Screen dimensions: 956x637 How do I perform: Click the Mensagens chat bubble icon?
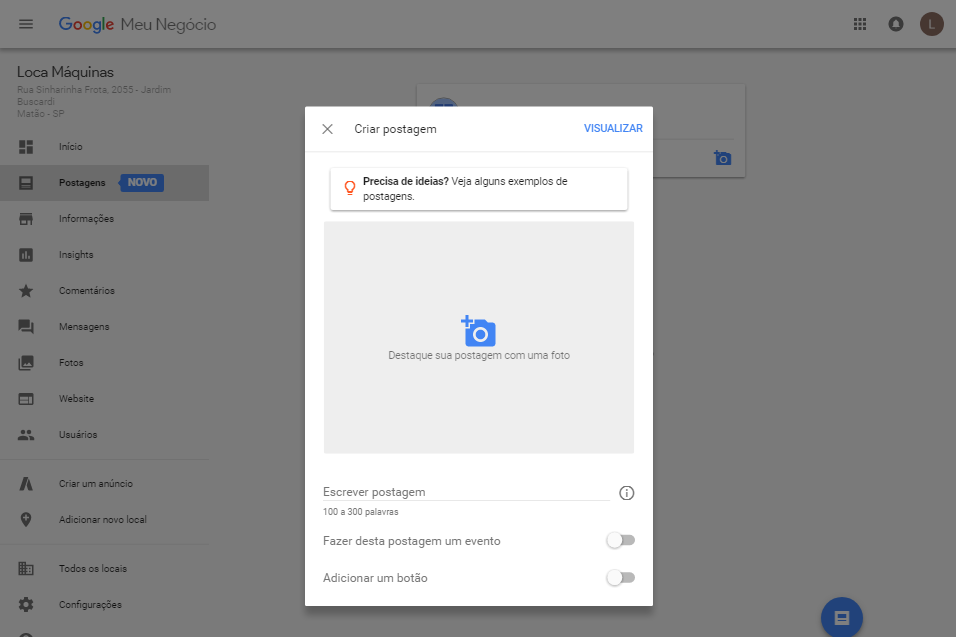(26, 327)
